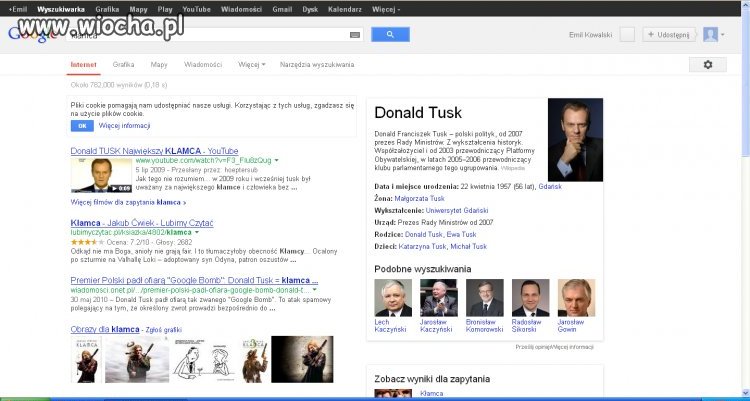
Task: Open the Wikipedia source link in description
Action: [513, 168]
